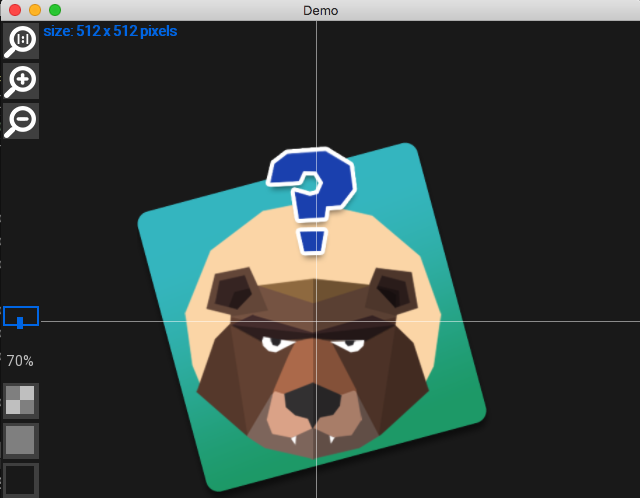Reset zoom to 1:1 actual size
This screenshot has width=640, height=498.
(21, 40)
